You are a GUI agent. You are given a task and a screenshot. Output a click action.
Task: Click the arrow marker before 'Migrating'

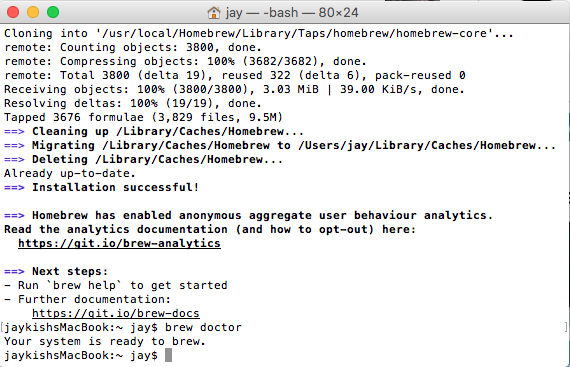coord(14,146)
